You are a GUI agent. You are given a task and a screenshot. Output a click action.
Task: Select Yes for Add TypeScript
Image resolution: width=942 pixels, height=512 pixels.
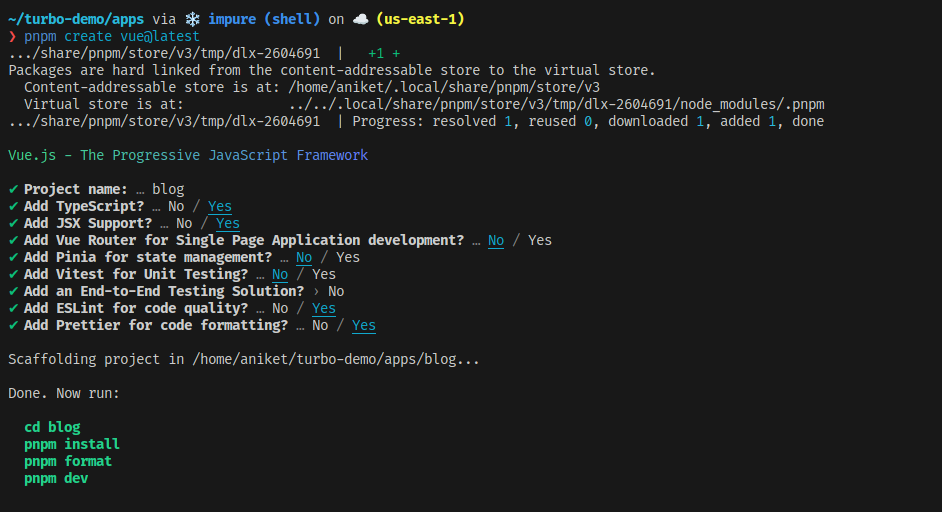click(x=220, y=206)
